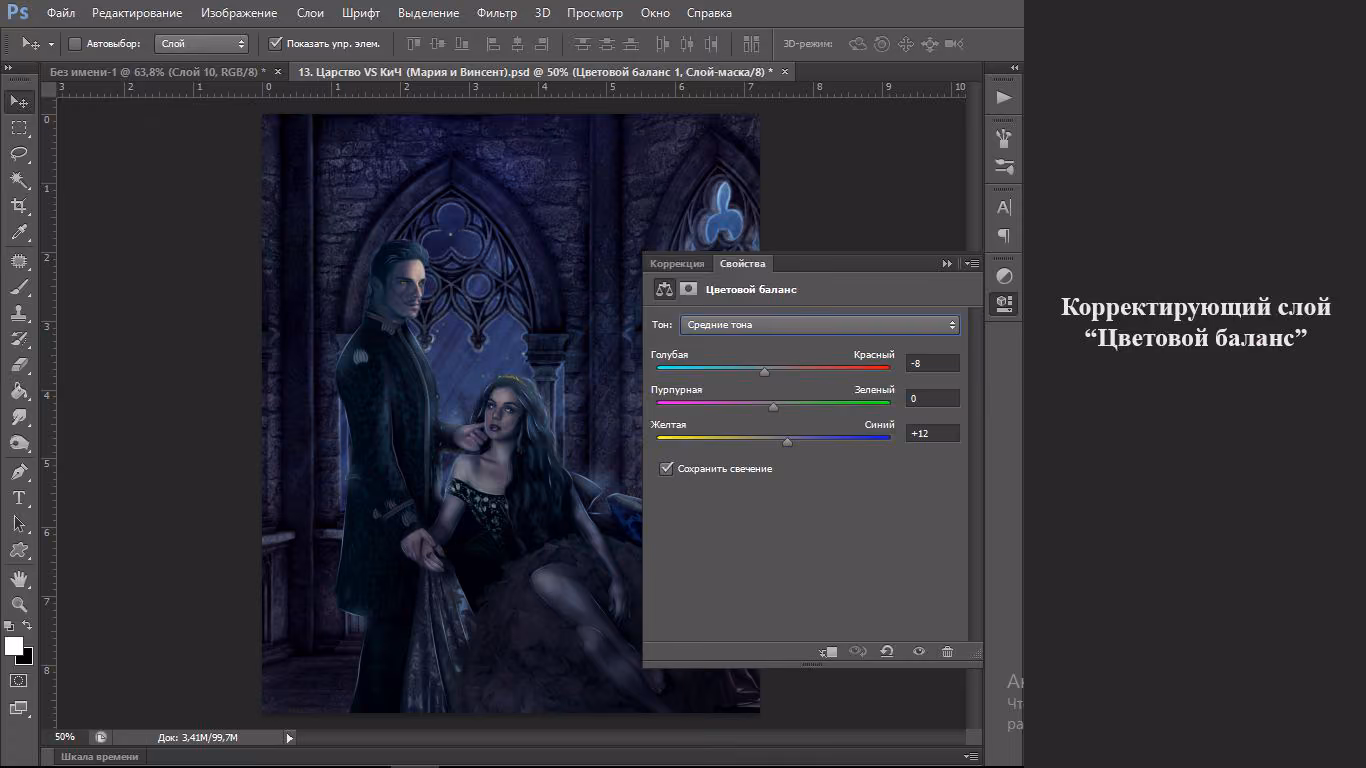Select the Path Selection arrow tool
1366x768 pixels.
19,524
